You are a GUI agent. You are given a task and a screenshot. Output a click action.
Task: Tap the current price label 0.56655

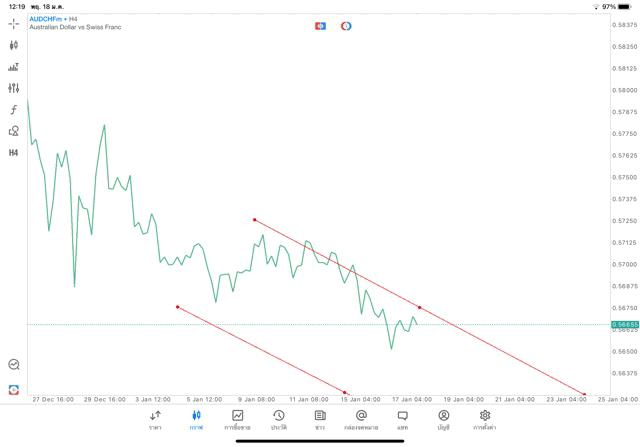tap(626, 324)
